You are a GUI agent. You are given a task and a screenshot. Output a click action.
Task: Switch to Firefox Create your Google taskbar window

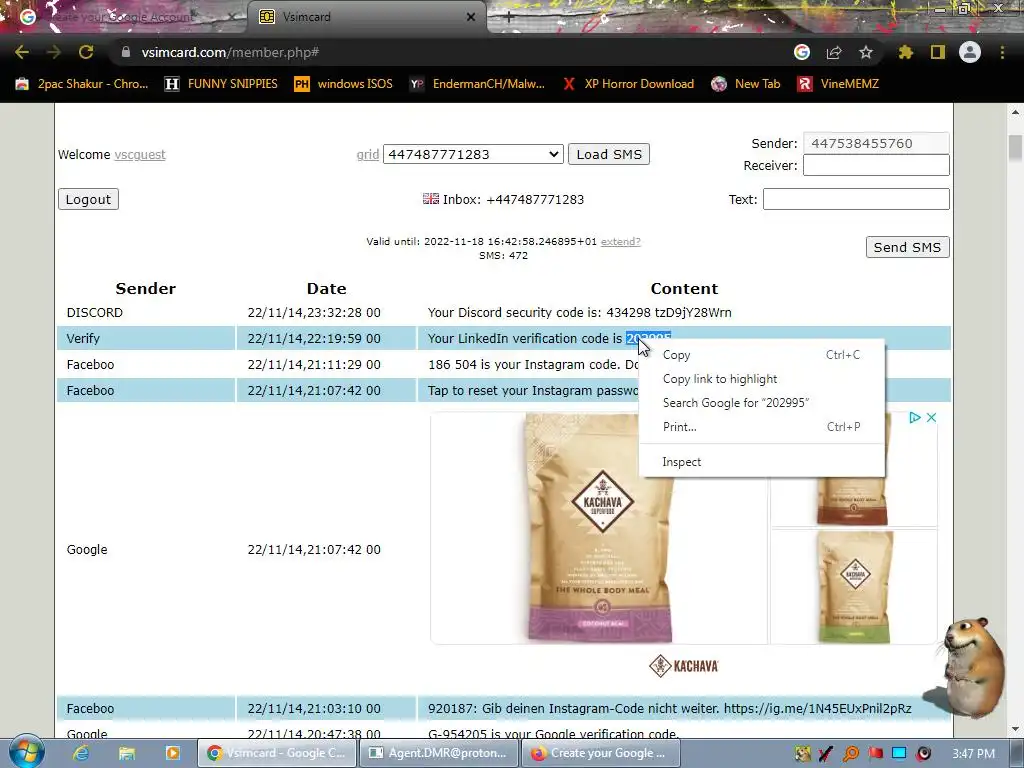[601, 753]
